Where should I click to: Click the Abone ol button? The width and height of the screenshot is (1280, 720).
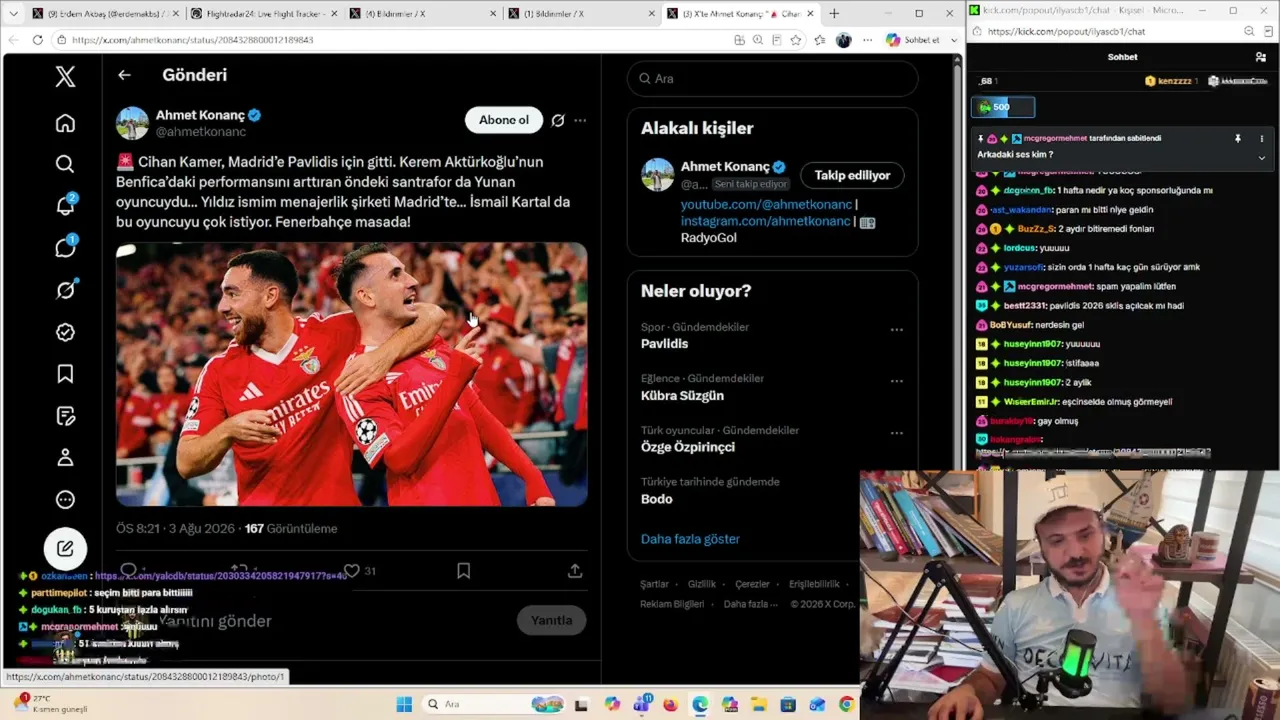point(504,120)
